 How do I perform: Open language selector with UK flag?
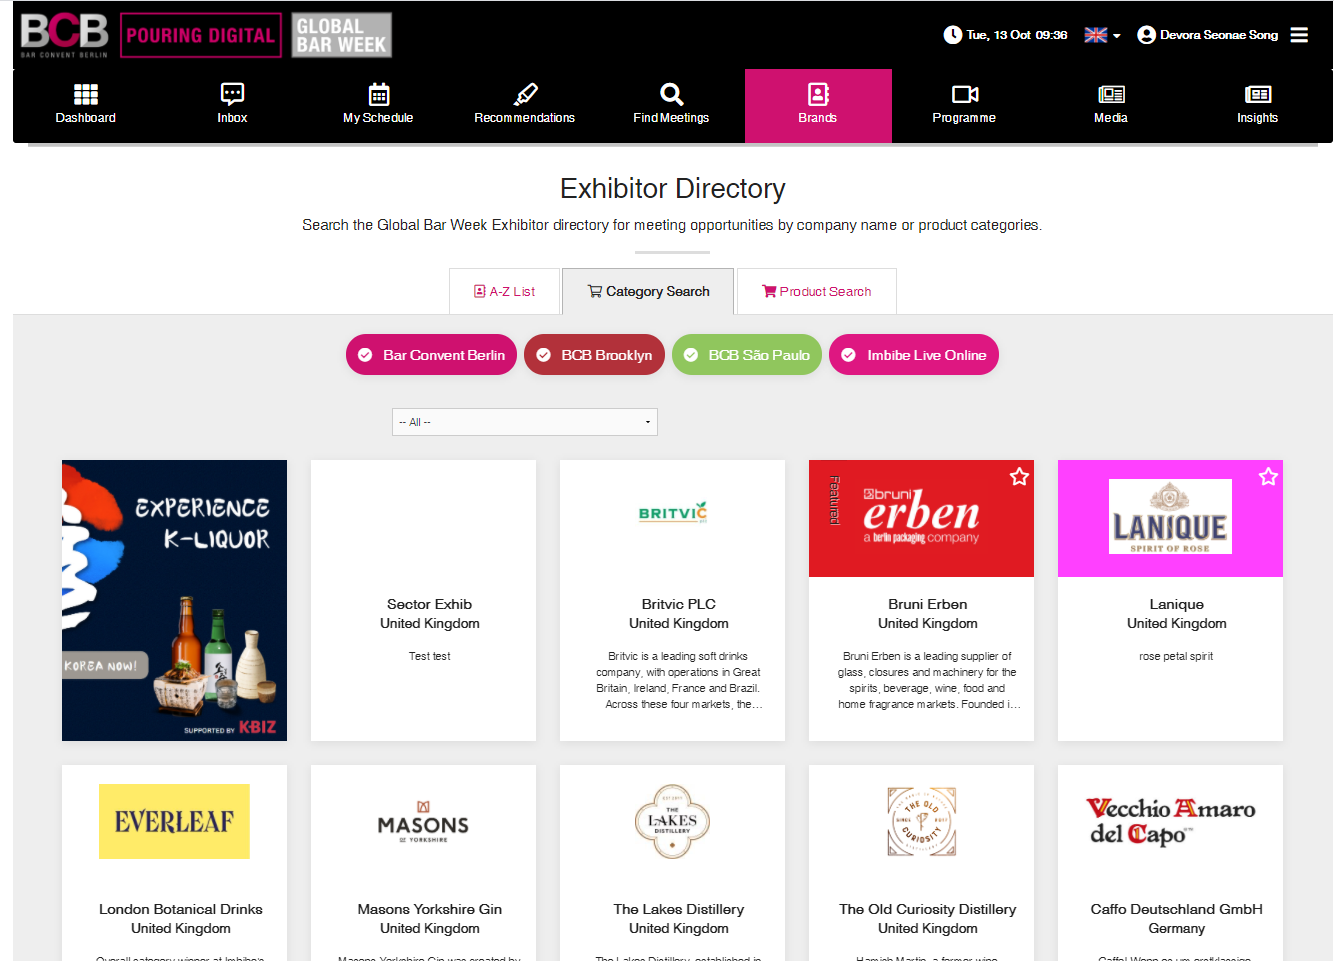(x=1102, y=35)
